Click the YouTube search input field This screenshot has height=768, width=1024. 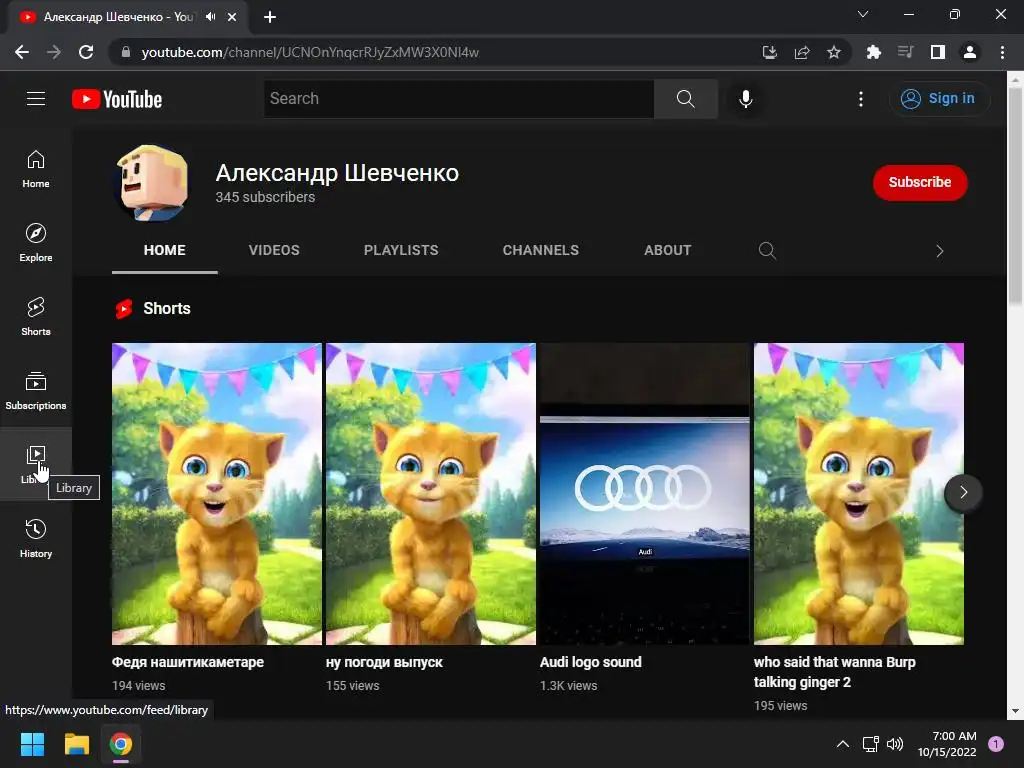458,99
